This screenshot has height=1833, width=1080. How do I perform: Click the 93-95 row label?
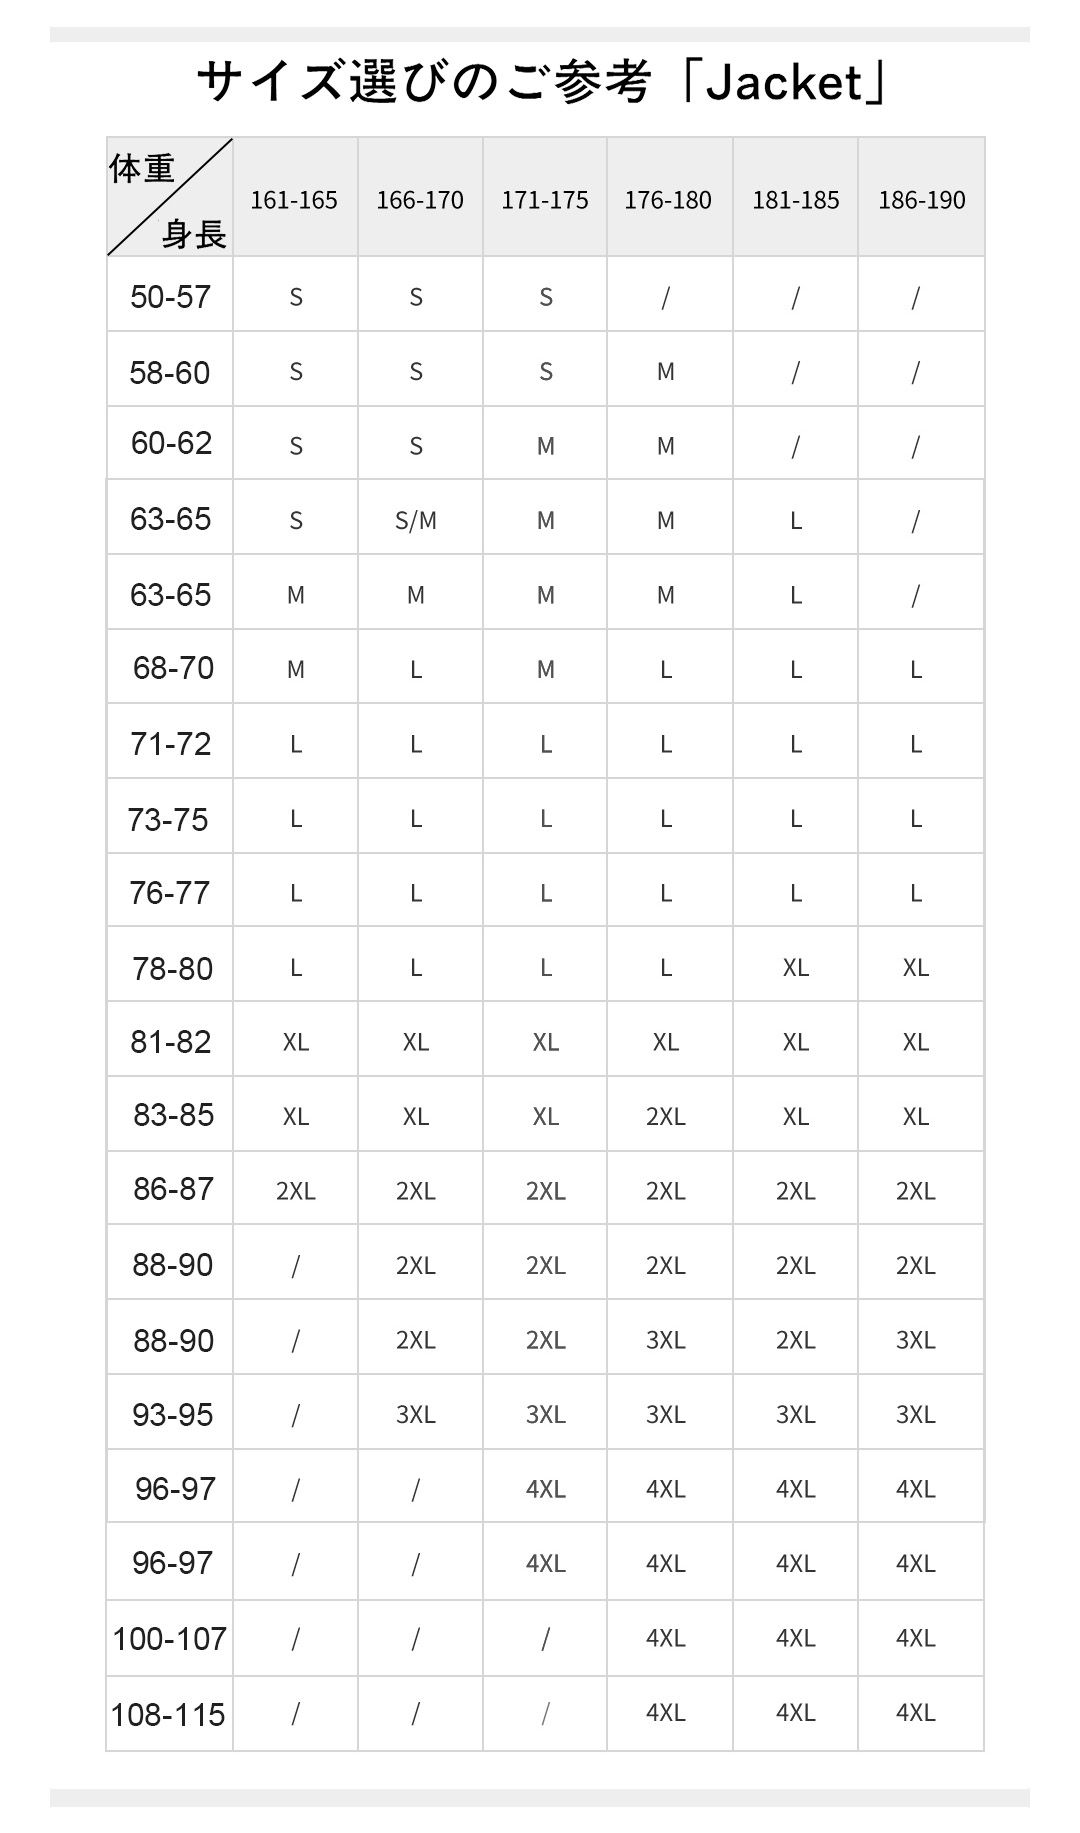(172, 1415)
